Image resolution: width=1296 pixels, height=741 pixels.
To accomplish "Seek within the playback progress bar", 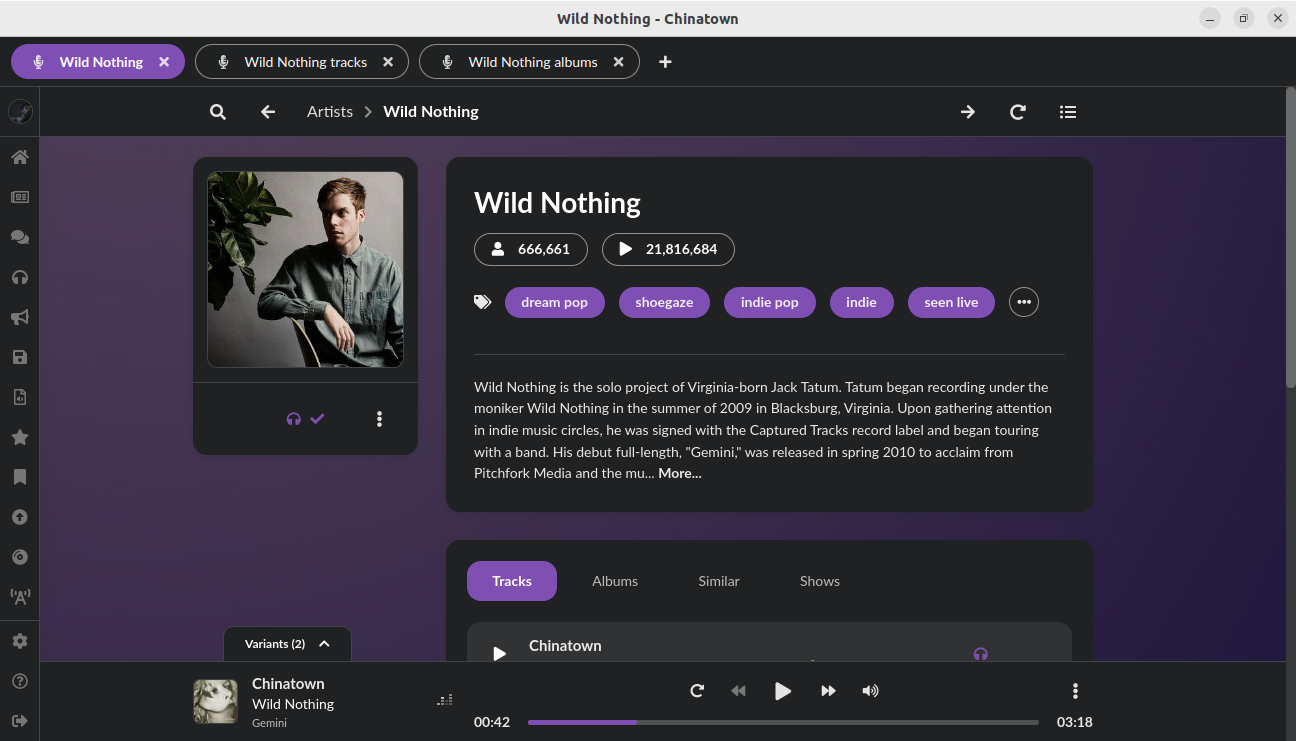I will coord(783,722).
